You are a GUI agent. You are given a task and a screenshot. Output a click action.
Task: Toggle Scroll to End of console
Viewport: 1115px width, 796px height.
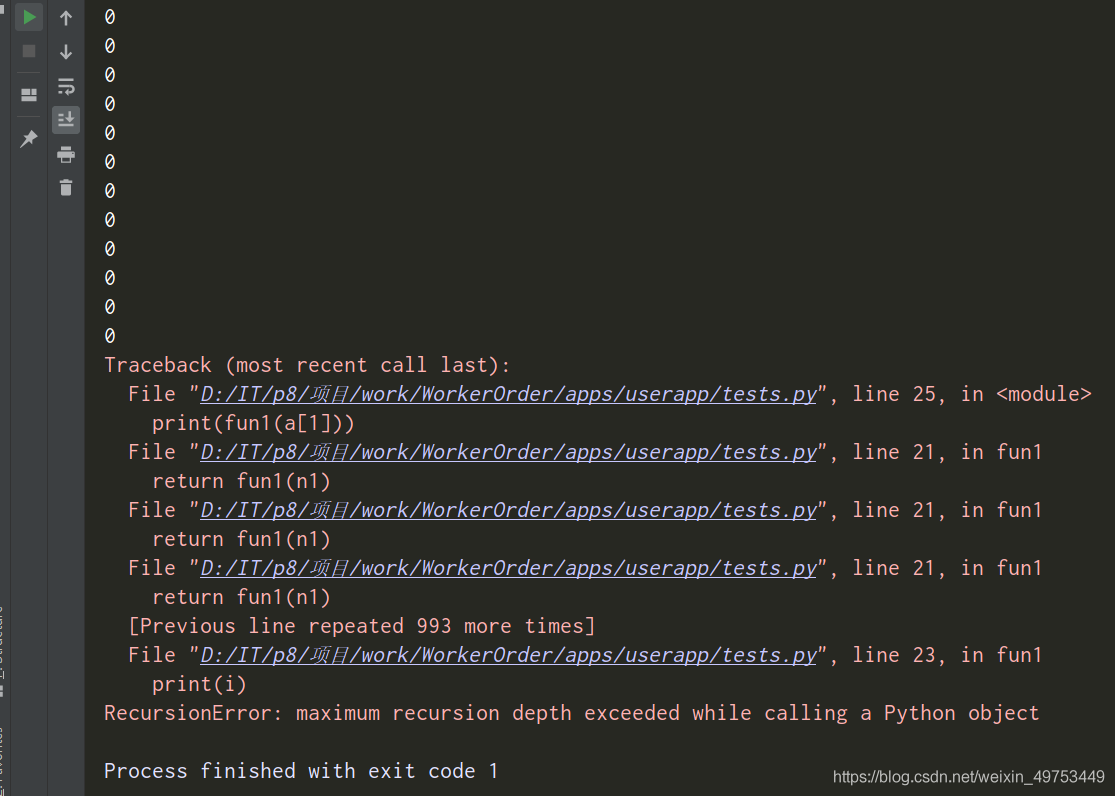pos(66,120)
